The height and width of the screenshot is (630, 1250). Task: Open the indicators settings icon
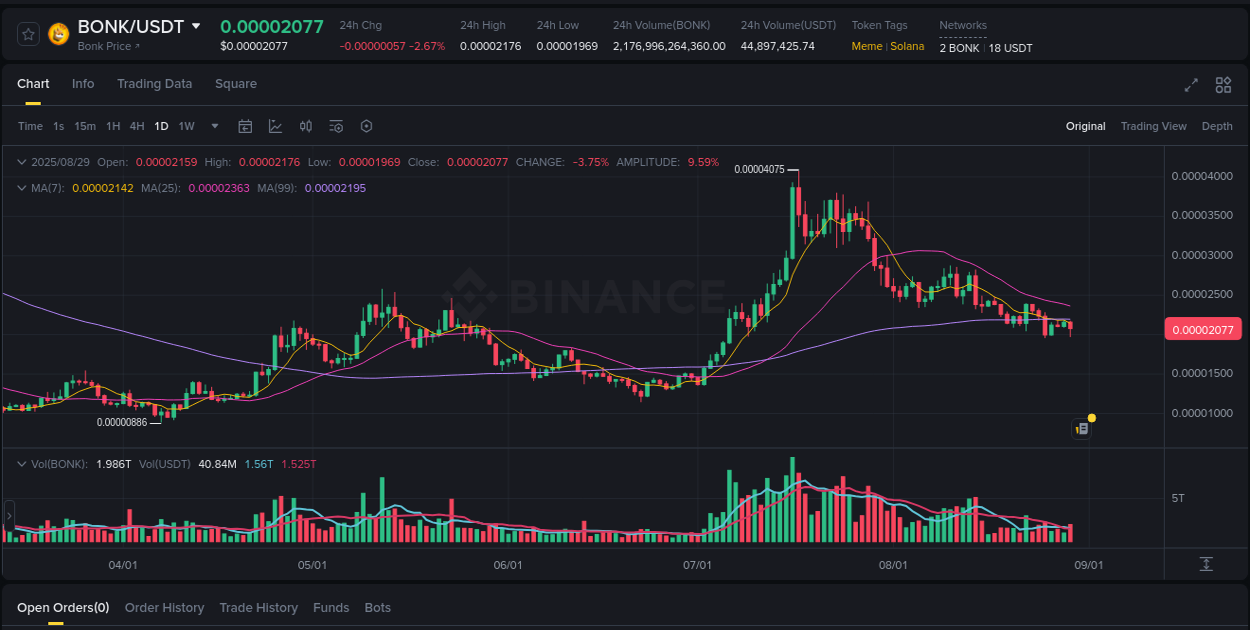click(x=336, y=126)
